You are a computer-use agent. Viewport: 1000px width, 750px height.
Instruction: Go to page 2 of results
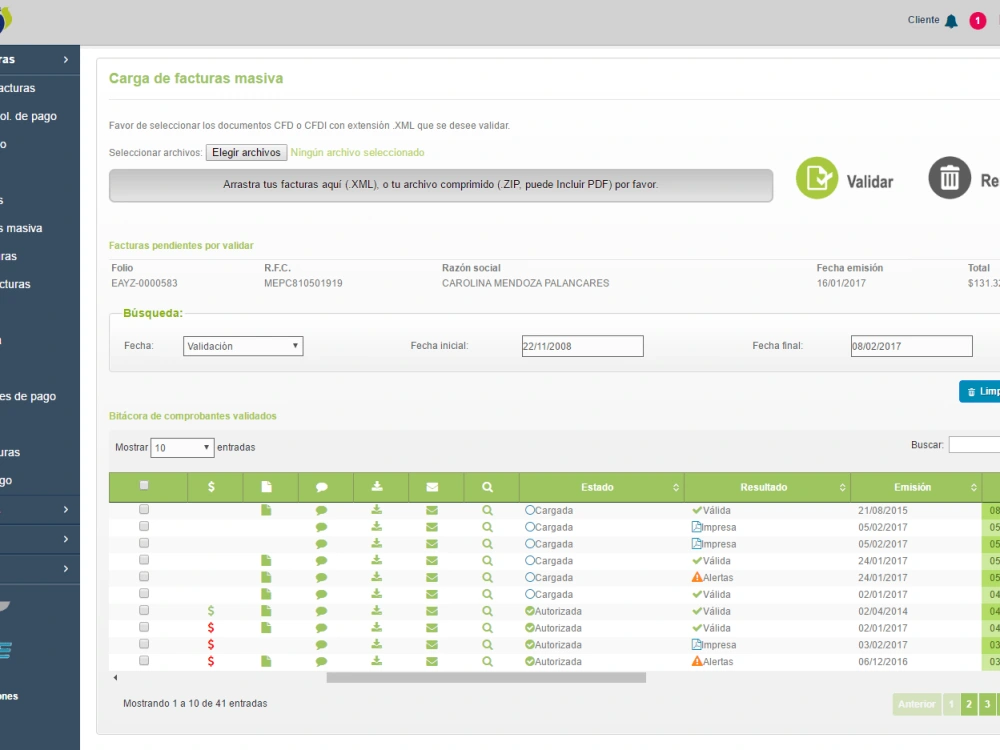tap(969, 704)
